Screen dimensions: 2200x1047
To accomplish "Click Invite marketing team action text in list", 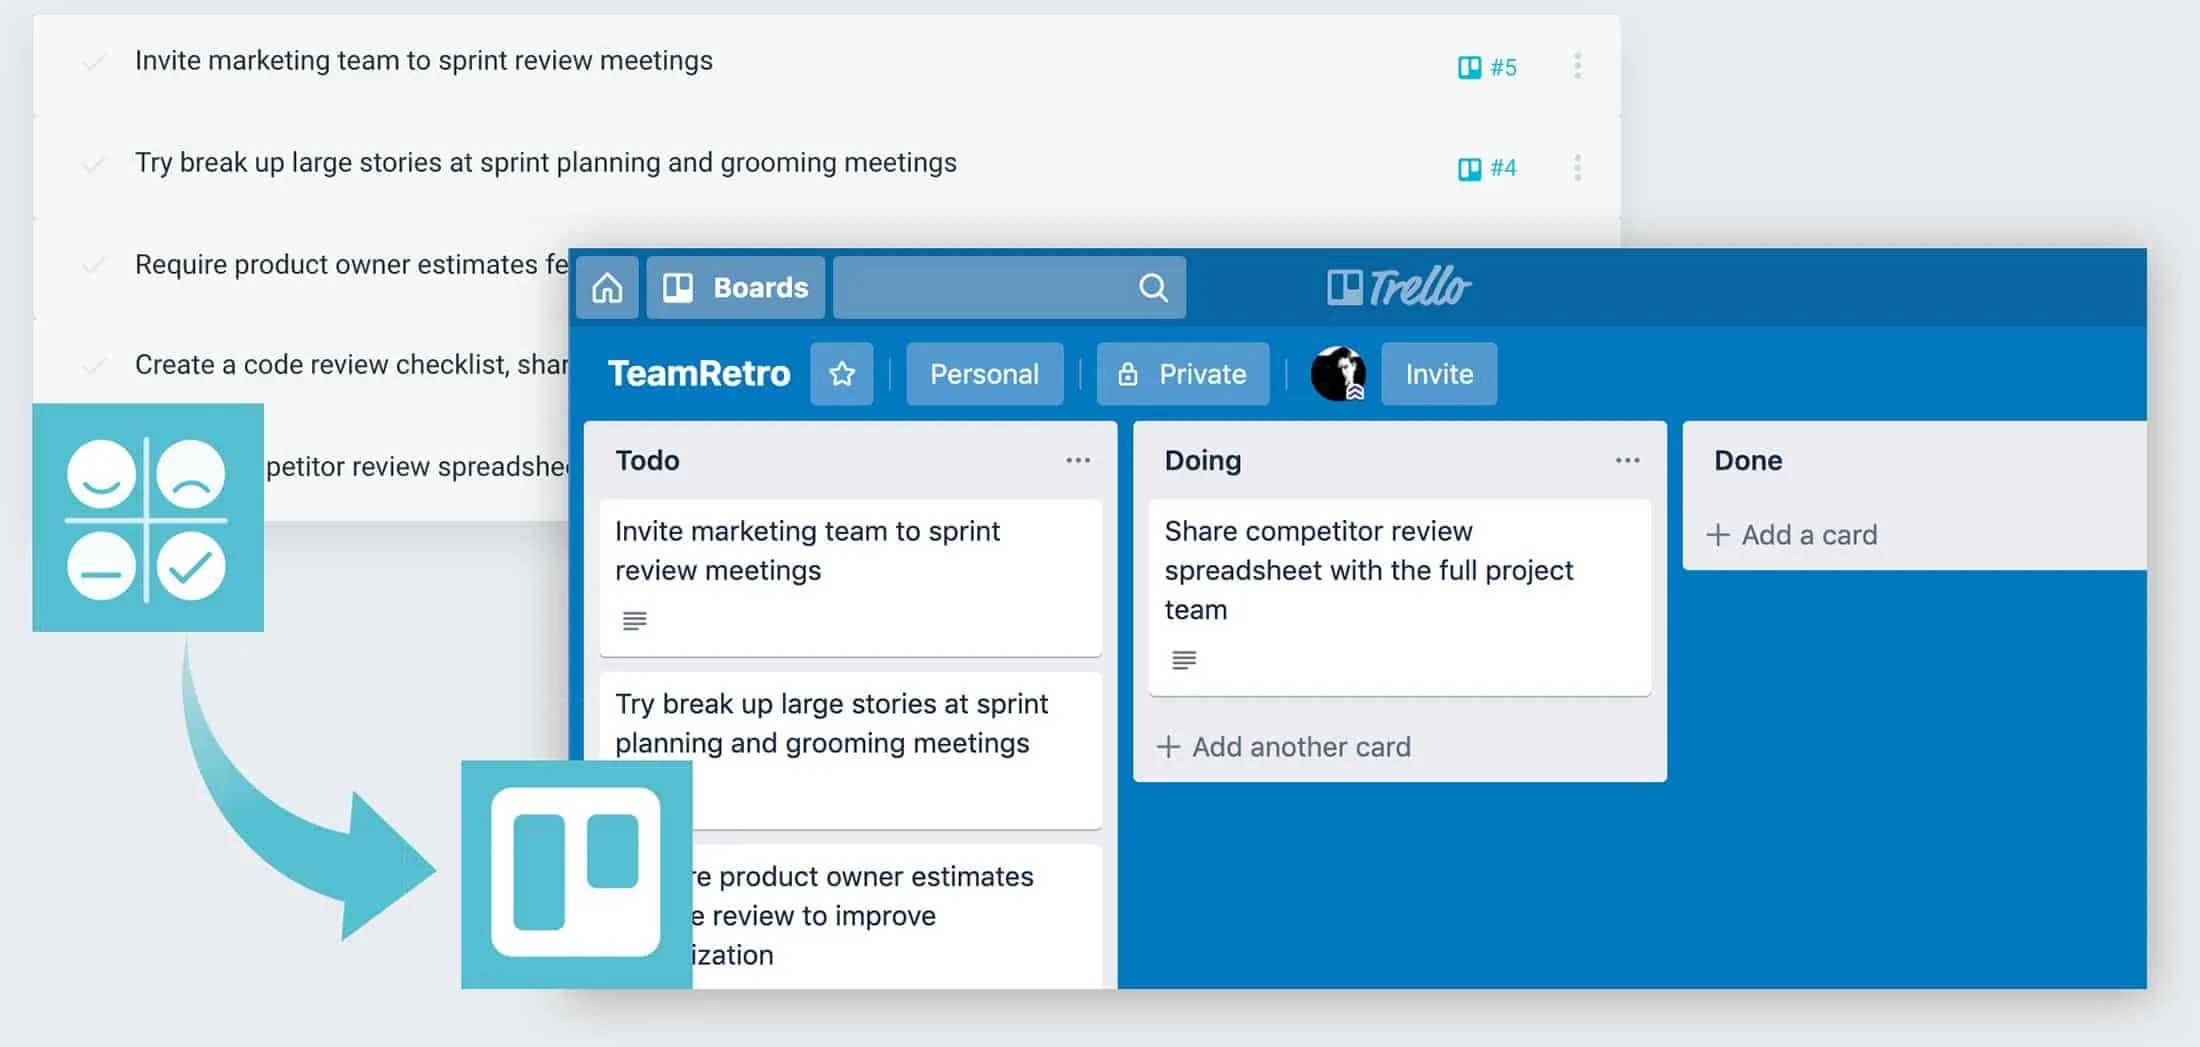I will click(x=424, y=61).
